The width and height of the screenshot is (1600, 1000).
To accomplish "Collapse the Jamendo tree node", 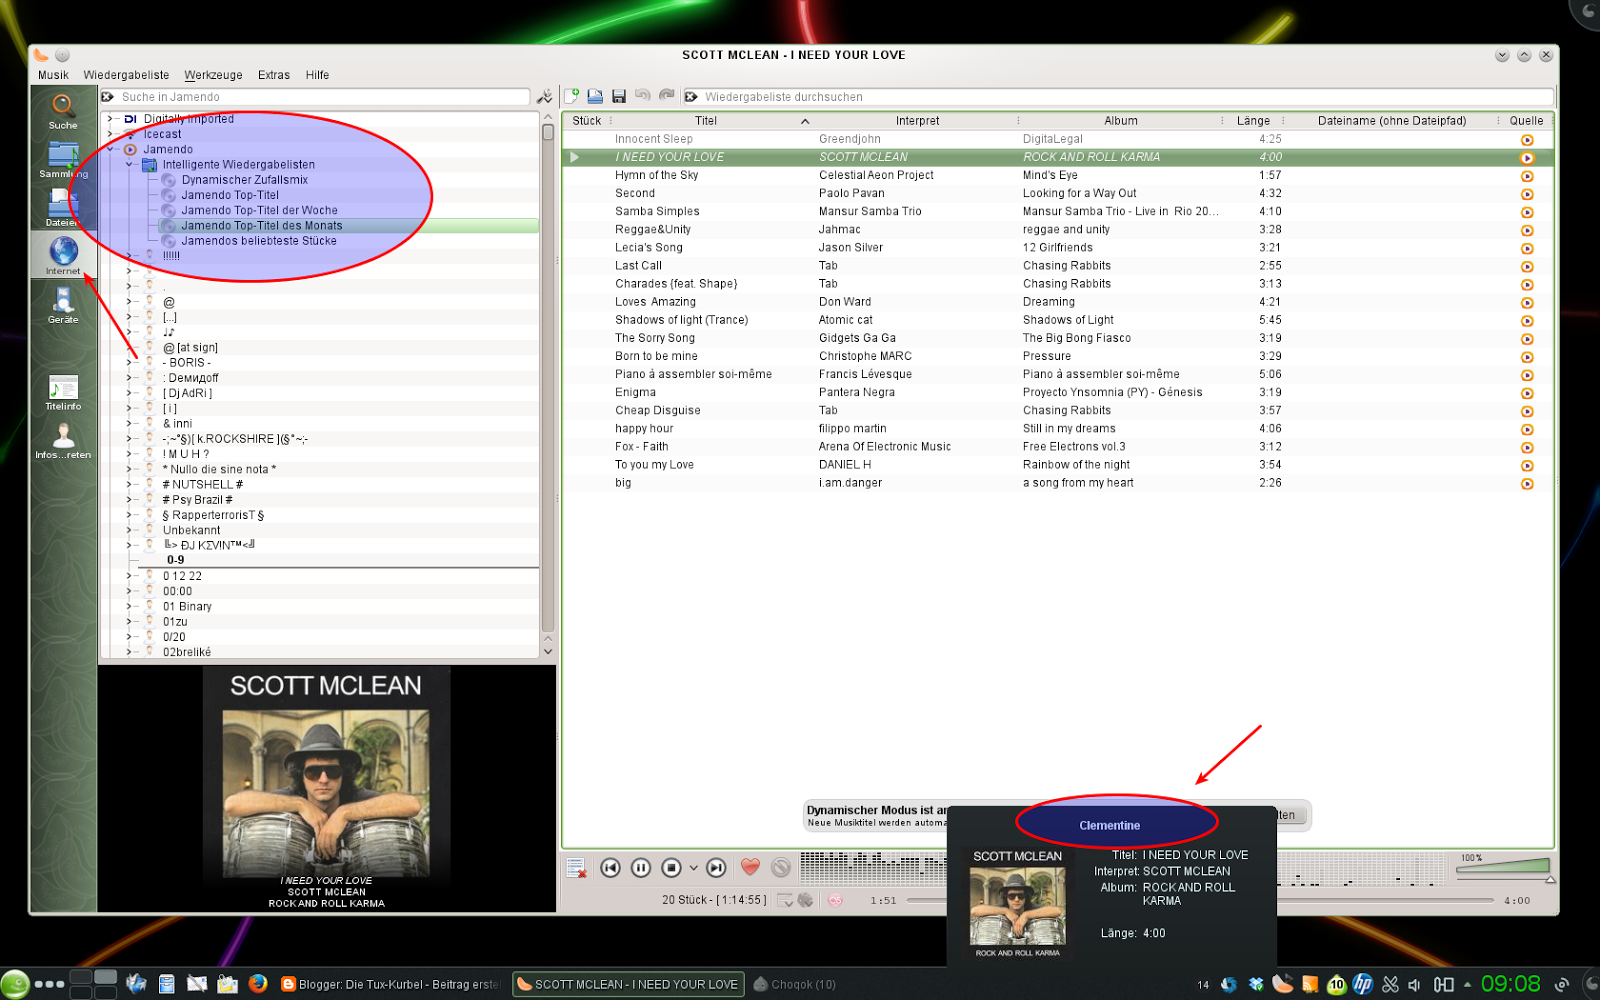I will coord(110,149).
